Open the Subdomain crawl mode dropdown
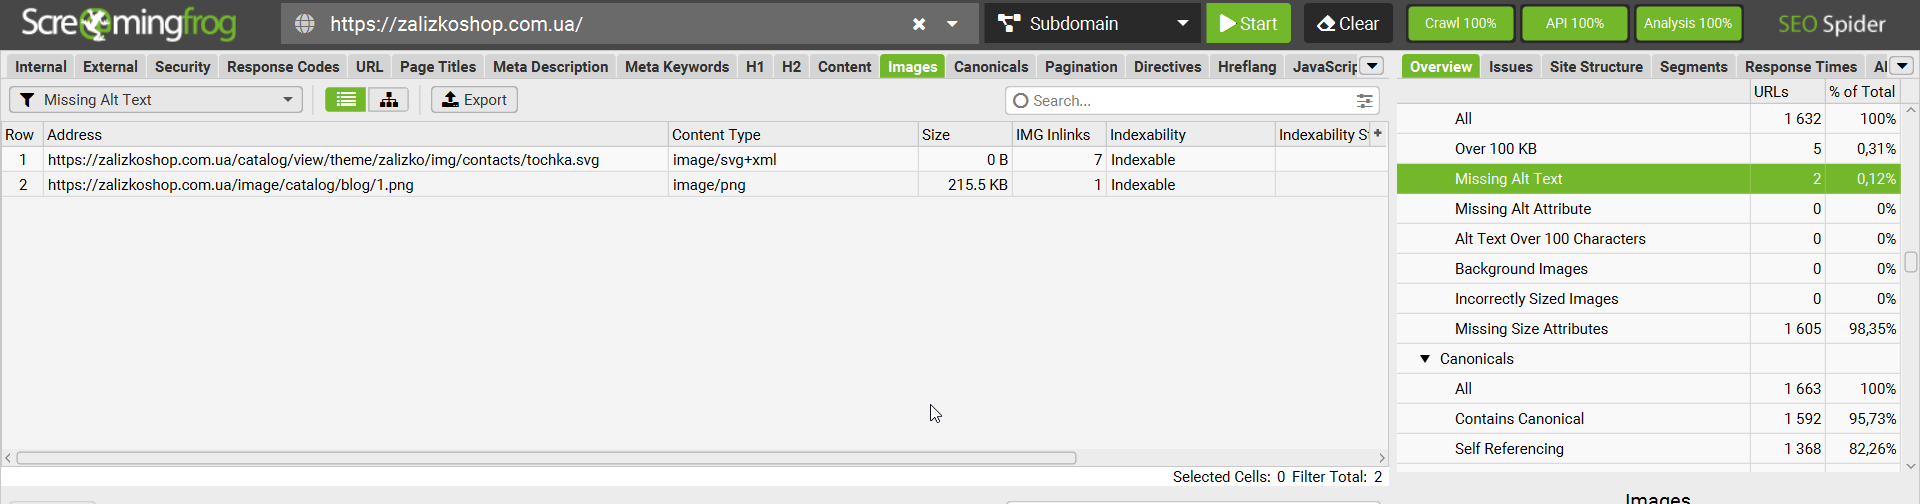 [x=1092, y=23]
